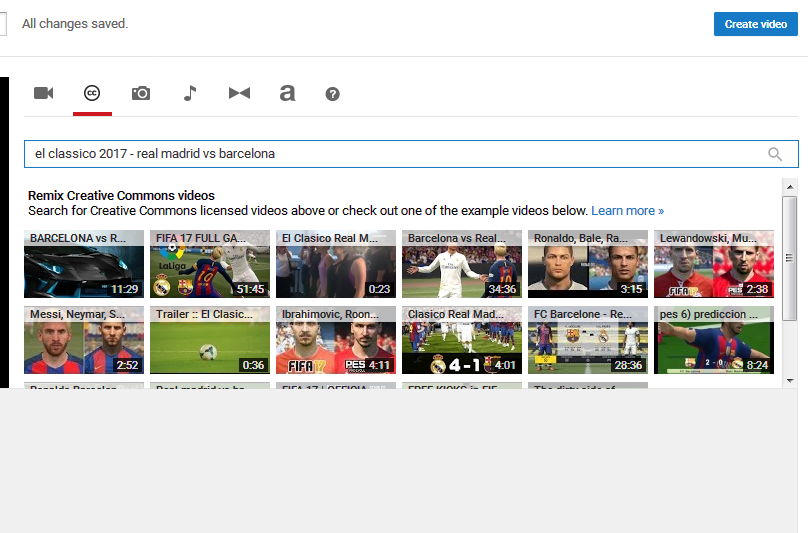
Task: Click the 'Remix Creative Commons videos' heading
Action: [x=121, y=196]
